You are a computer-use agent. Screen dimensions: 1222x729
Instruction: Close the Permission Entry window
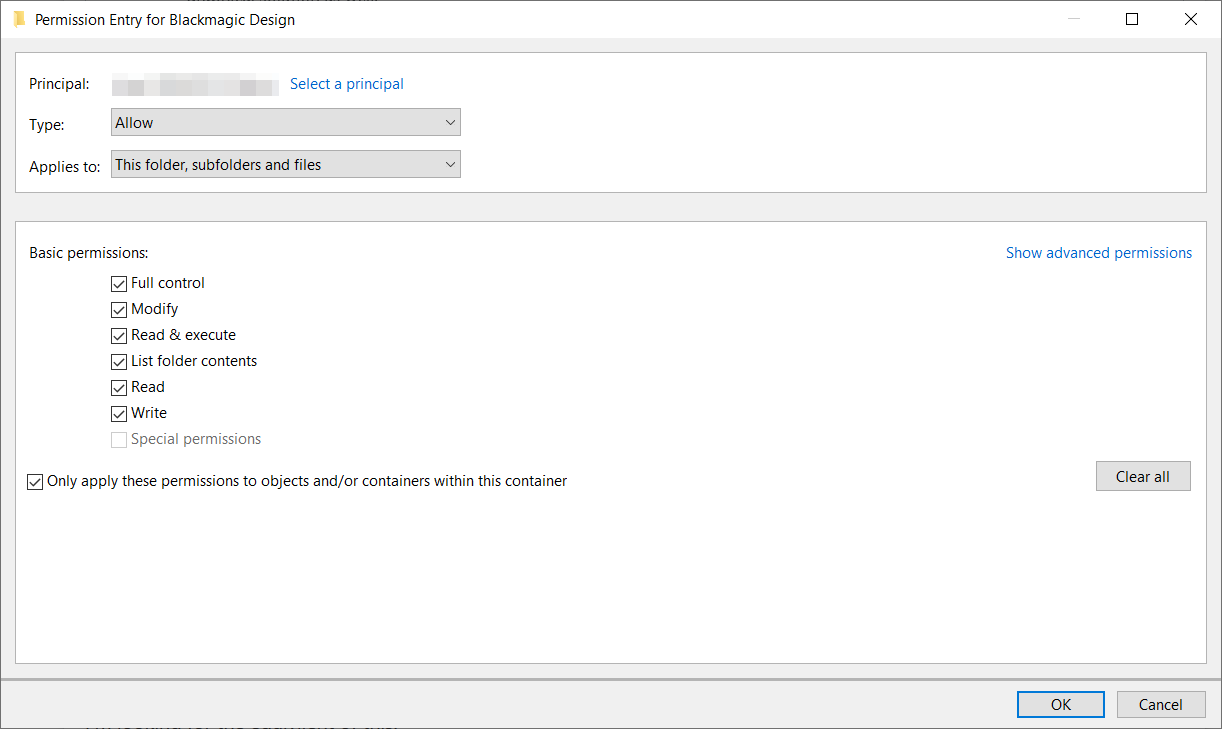[x=1191, y=19]
